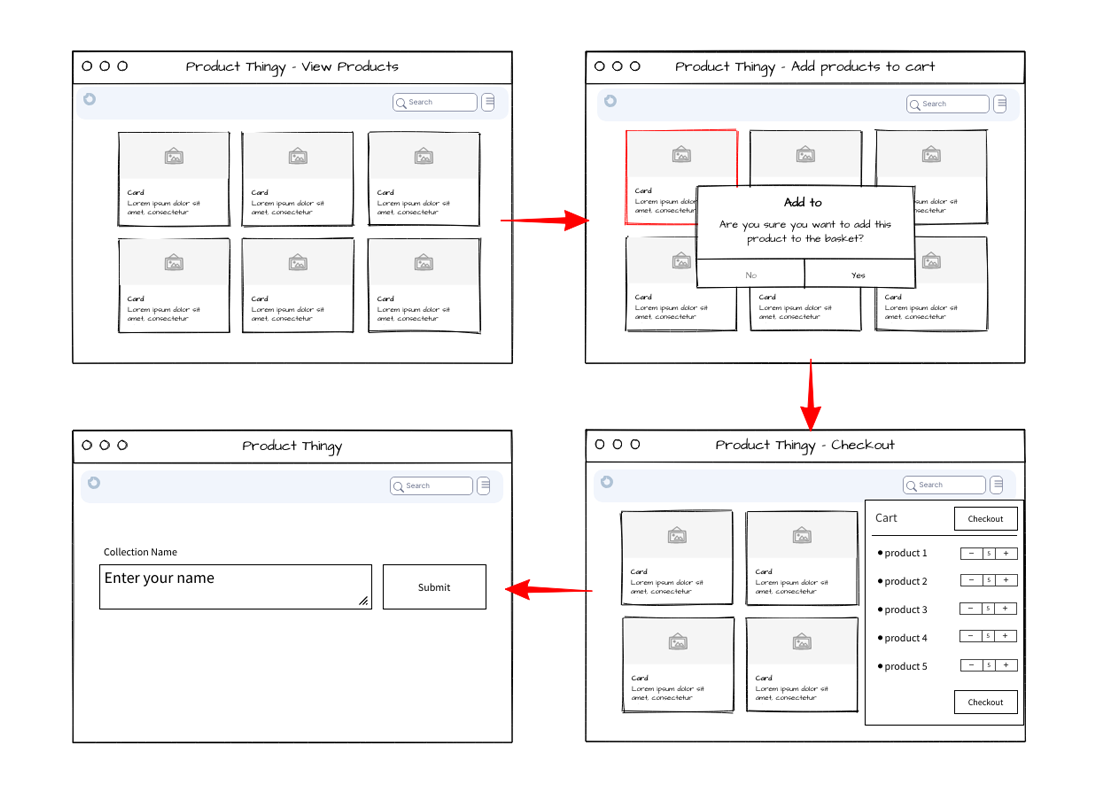The image size is (1104, 807).
Task: Select product 4 in the cart list
Action: click(x=905, y=638)
